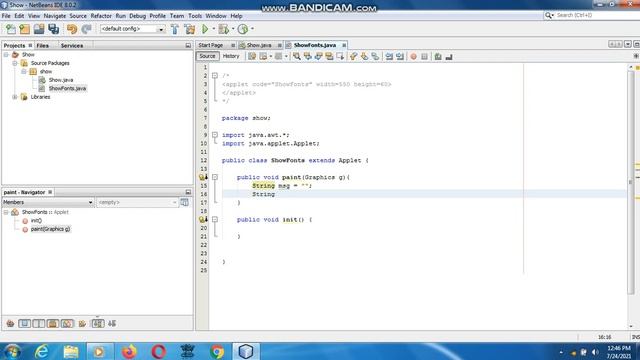Toggle Show Non-Public Members filter in Navigator
Image resolution: width=640 pixels, height=360 pixels.
pyautogui.click(x=53, y=324)
